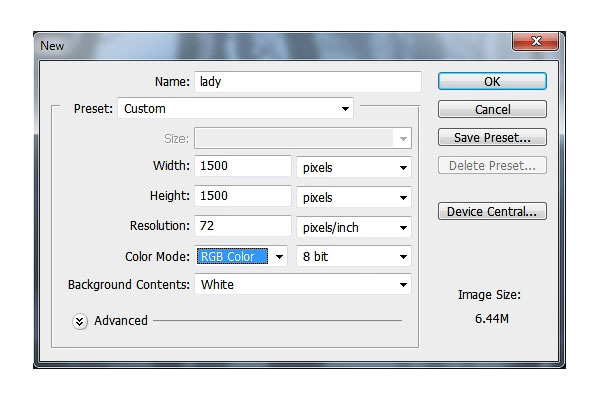This screenshot has width=600, height=400.
Task: Open the Preset Custom dropdown
Action: (235, 109)
